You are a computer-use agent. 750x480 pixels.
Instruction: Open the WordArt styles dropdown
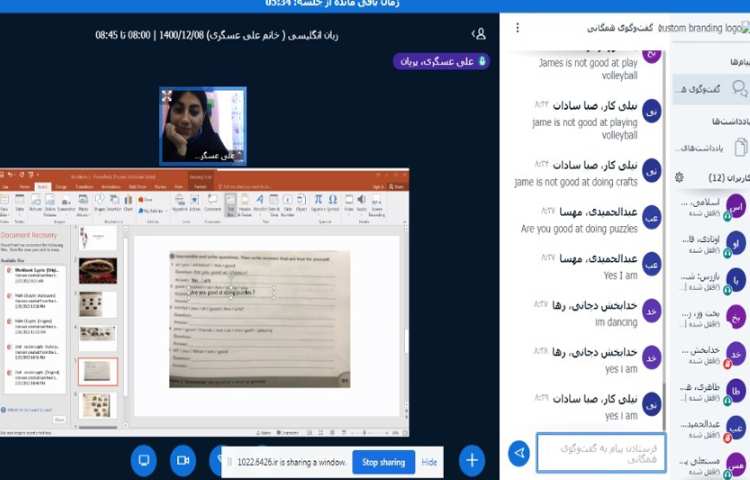tap(260, 203)
